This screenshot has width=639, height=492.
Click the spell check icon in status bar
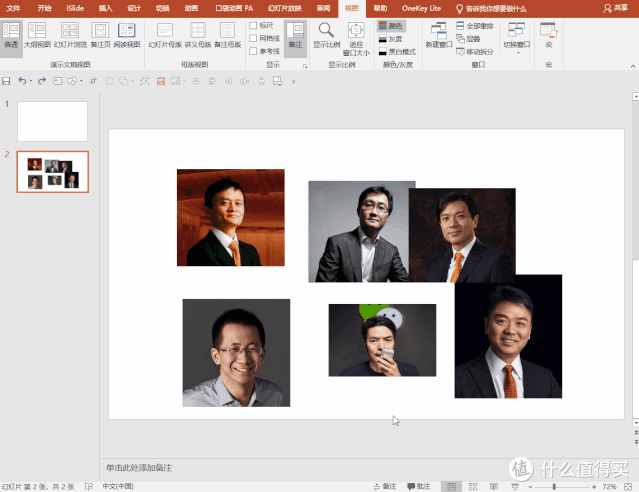click(x=89, y=486)
